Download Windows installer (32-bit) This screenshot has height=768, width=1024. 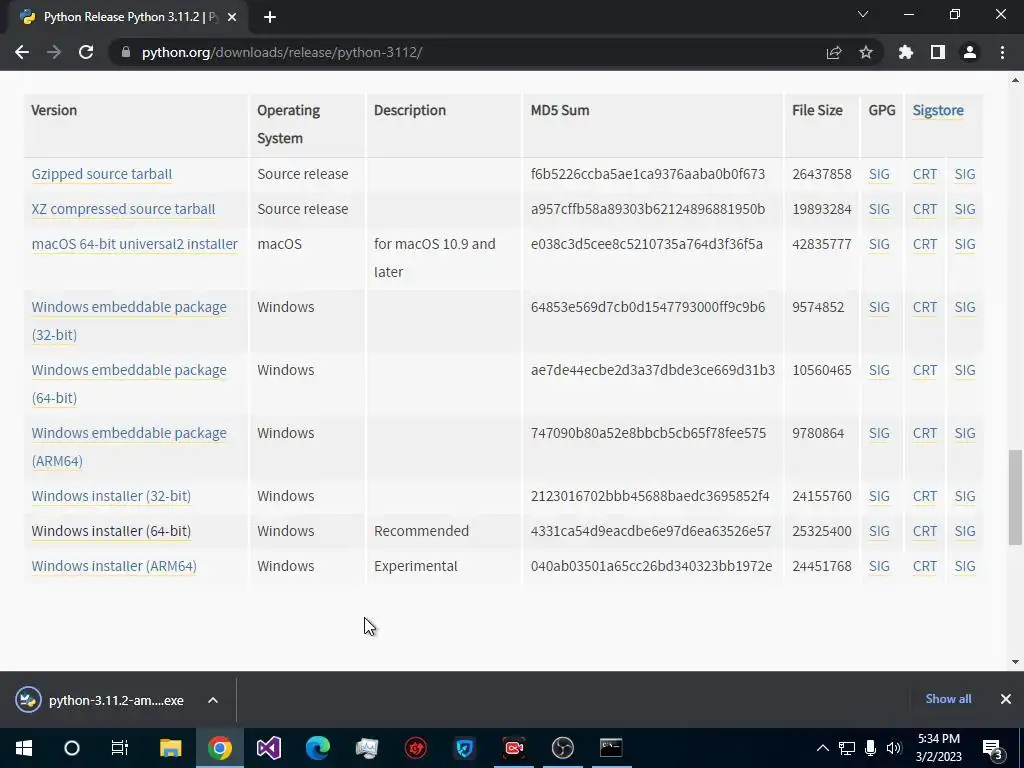[x=111, y=496]
